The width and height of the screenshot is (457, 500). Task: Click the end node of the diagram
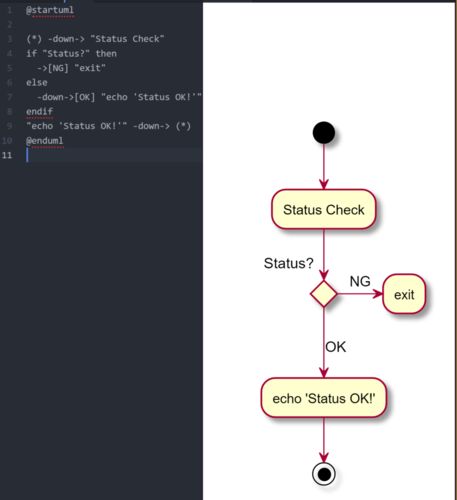tap(324, 474)
